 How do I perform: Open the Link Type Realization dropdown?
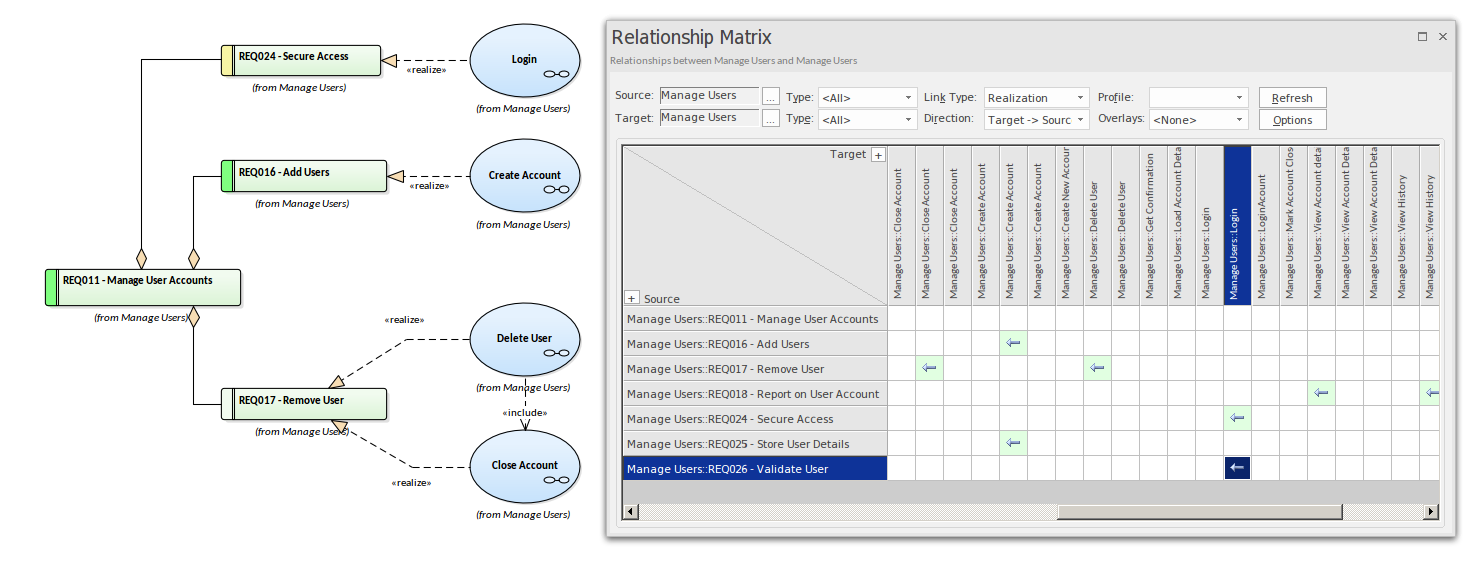click(x=1036, y=97)
